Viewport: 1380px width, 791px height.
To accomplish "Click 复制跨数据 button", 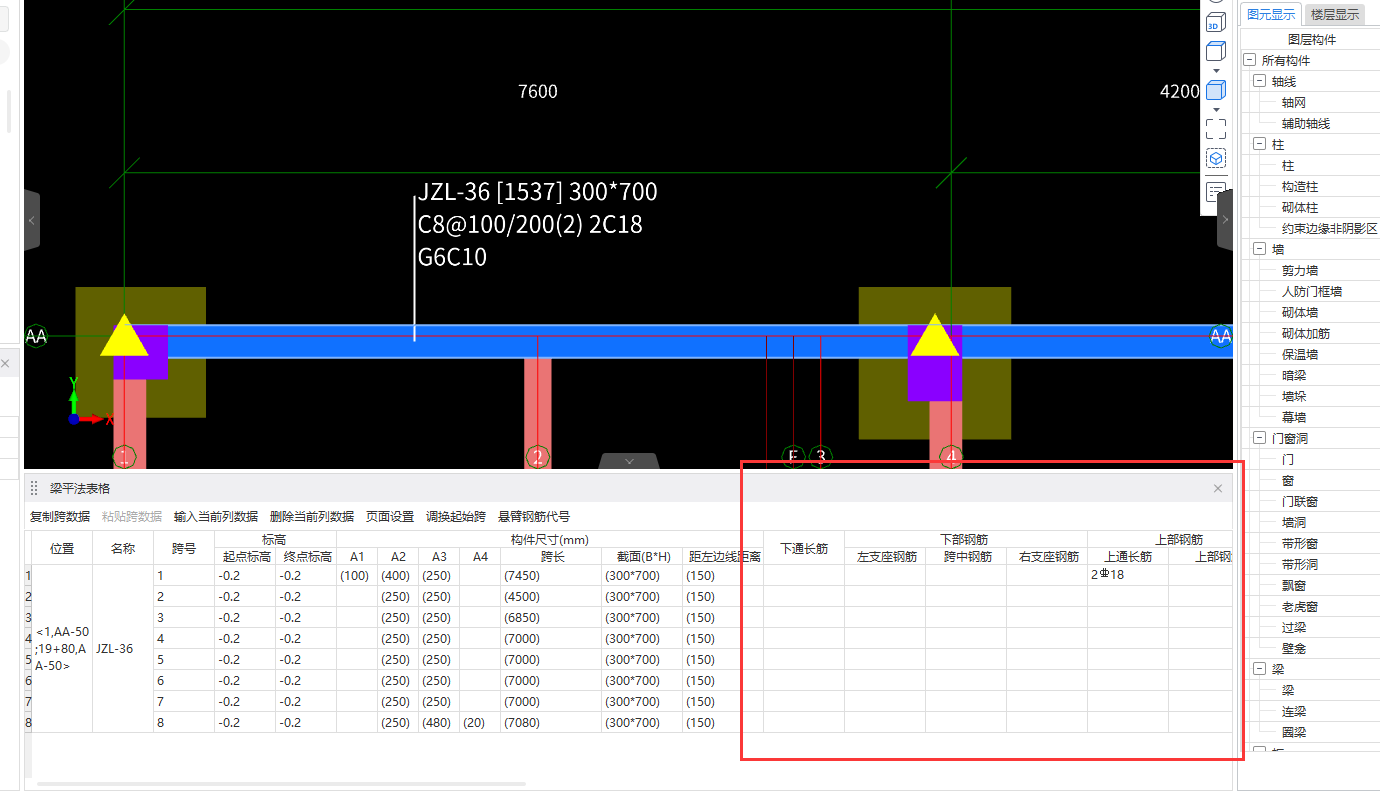I will pyautogui.click(x=60, y=517).
